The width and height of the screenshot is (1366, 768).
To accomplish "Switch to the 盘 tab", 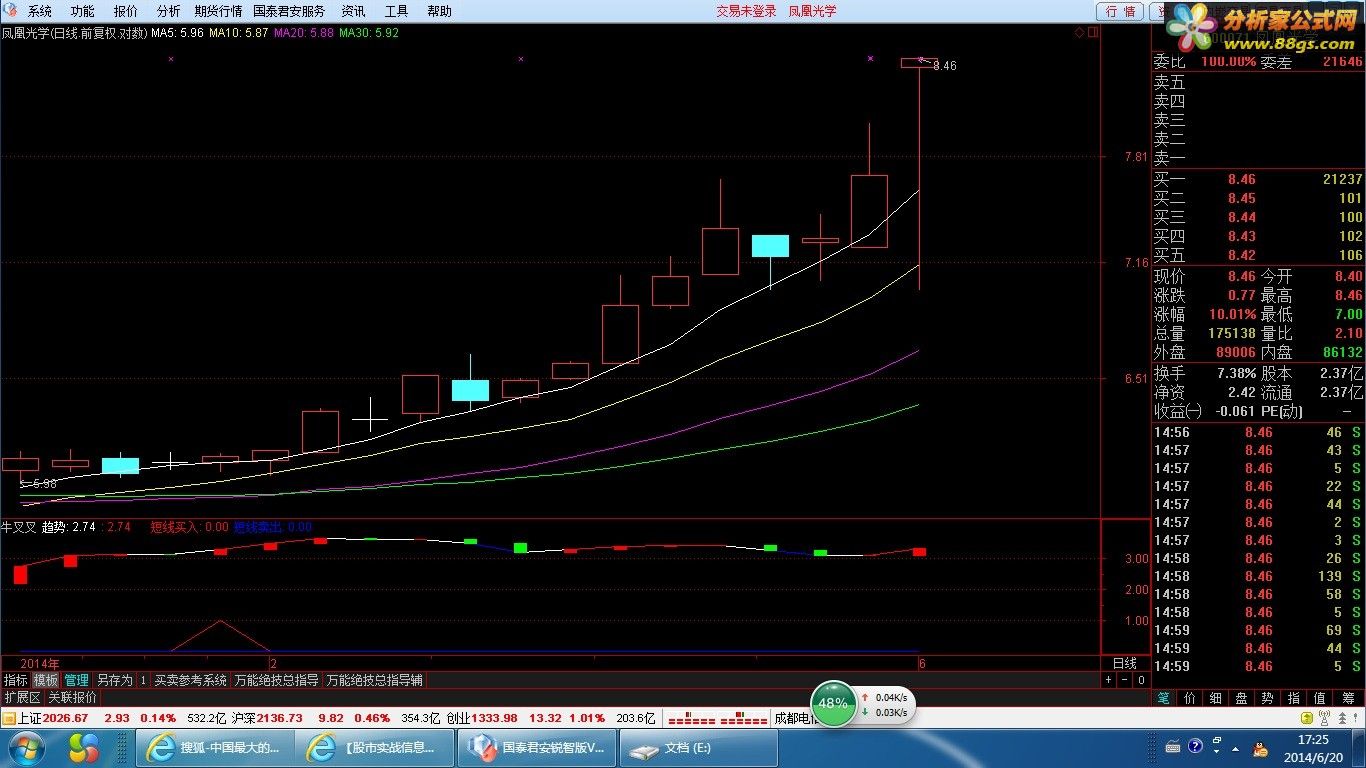I will point(1242,698).
